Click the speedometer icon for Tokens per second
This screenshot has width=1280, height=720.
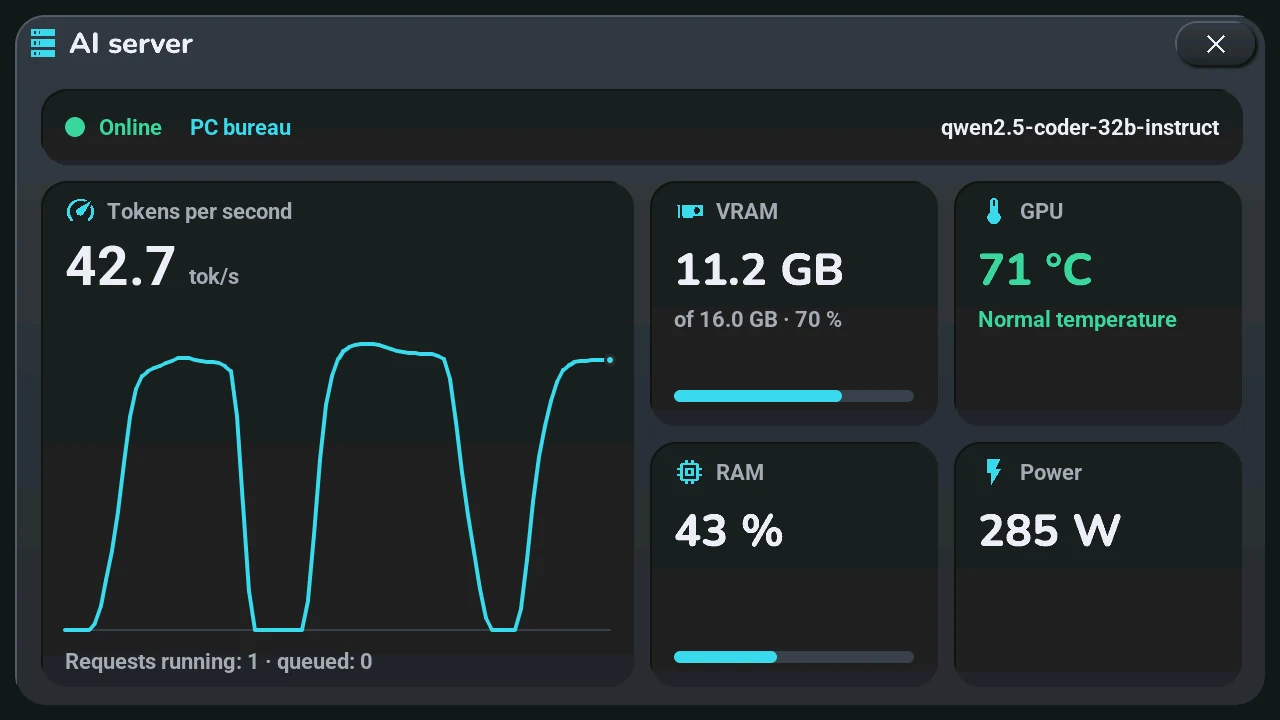coord(80,211)
